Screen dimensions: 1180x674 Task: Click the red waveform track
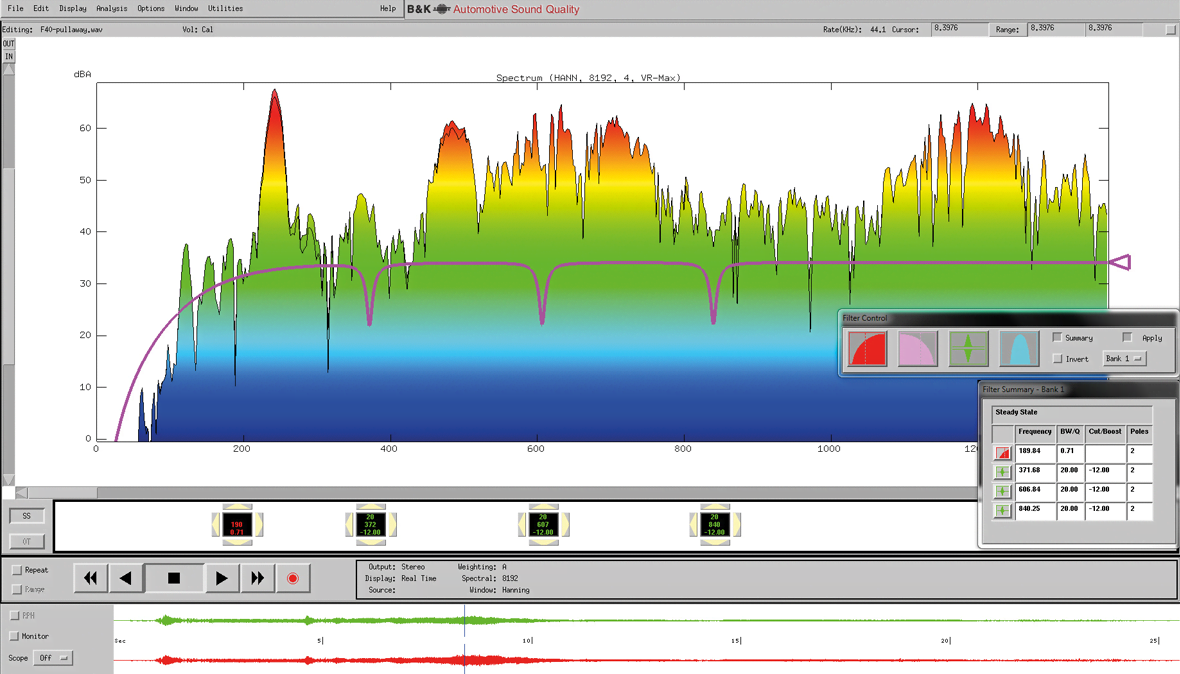(x=646, y=660)
